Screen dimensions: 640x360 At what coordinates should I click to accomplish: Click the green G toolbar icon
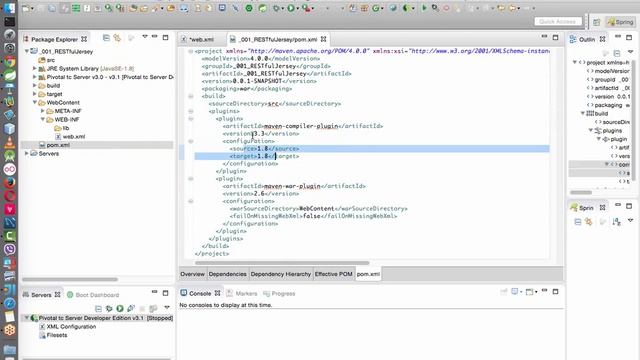[376, 8]
